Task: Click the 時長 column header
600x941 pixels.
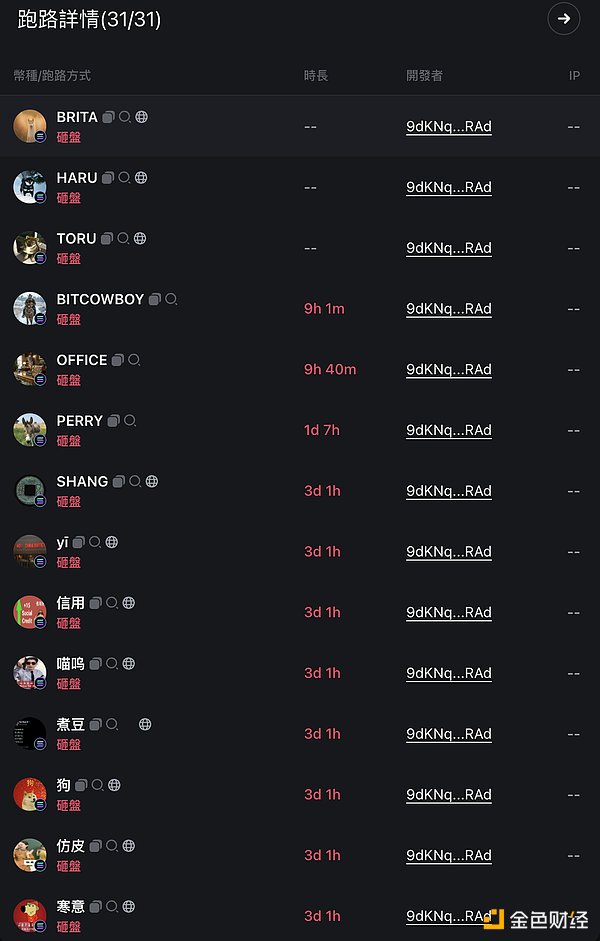Action: point(316,75)
